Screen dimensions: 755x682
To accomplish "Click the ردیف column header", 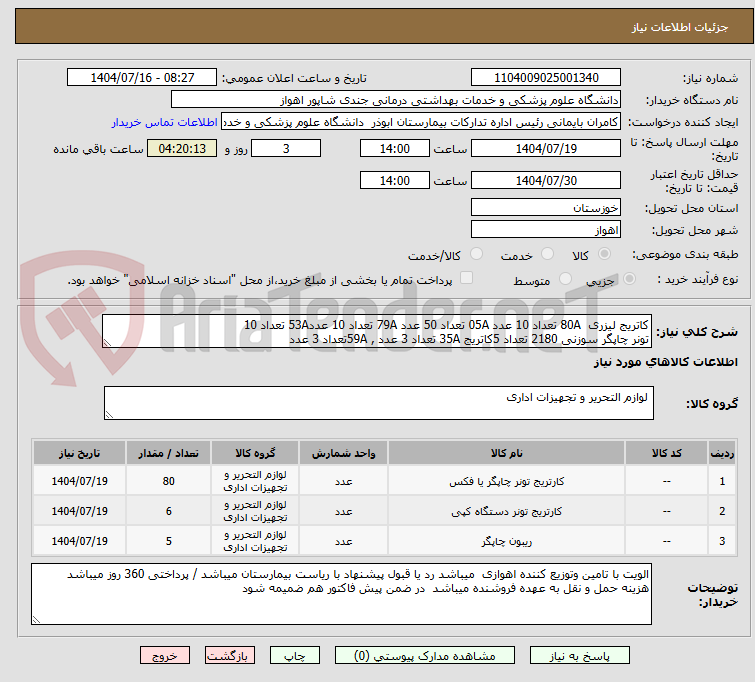I will pos(722,453).
